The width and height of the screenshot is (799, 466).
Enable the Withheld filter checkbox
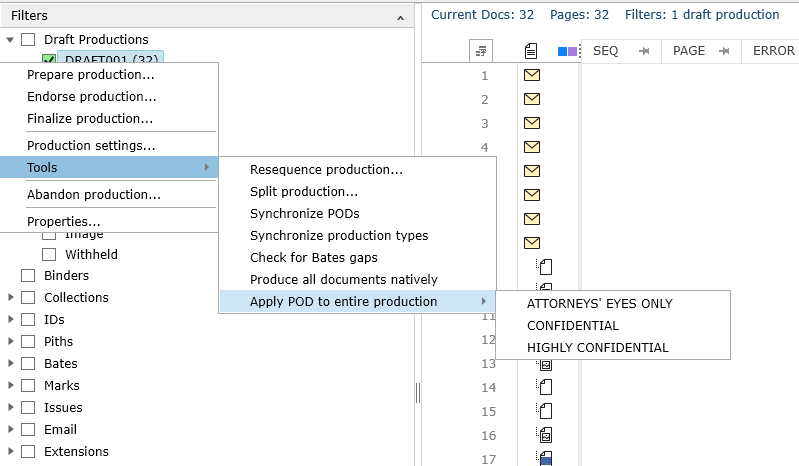click(48, 254)
